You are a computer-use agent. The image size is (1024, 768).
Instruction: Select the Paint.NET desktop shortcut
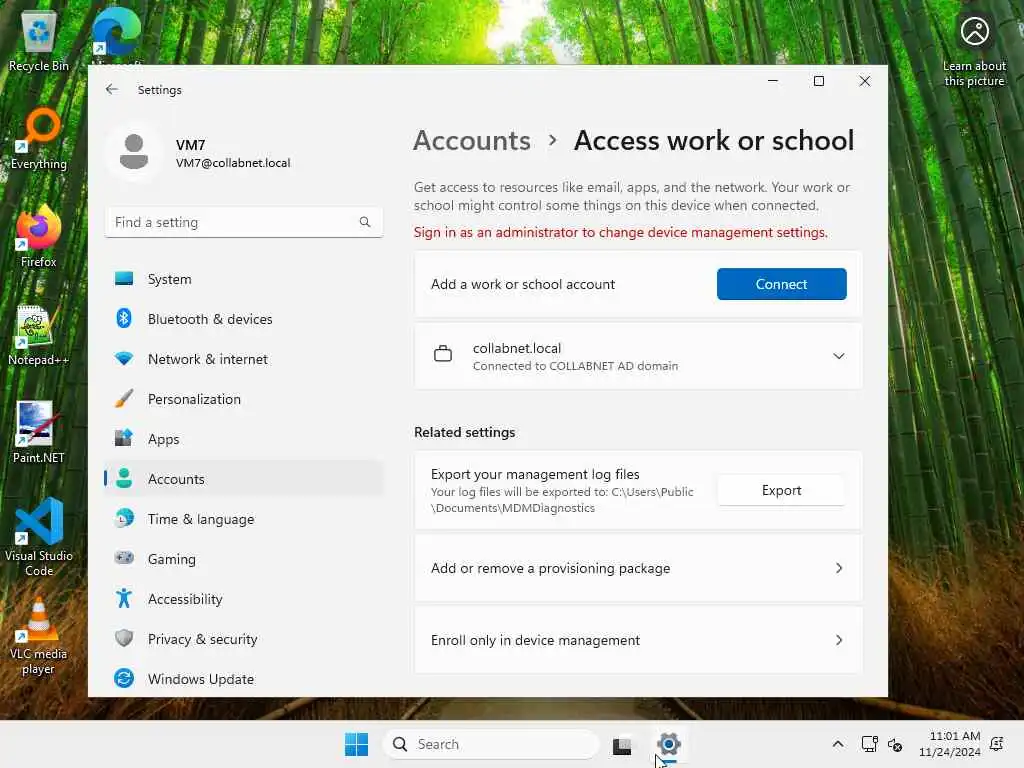(x=39, y=432)
